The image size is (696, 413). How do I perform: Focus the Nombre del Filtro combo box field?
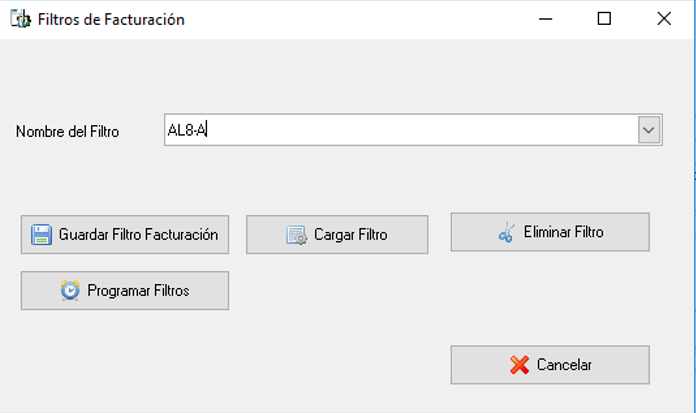pos(413,130)
